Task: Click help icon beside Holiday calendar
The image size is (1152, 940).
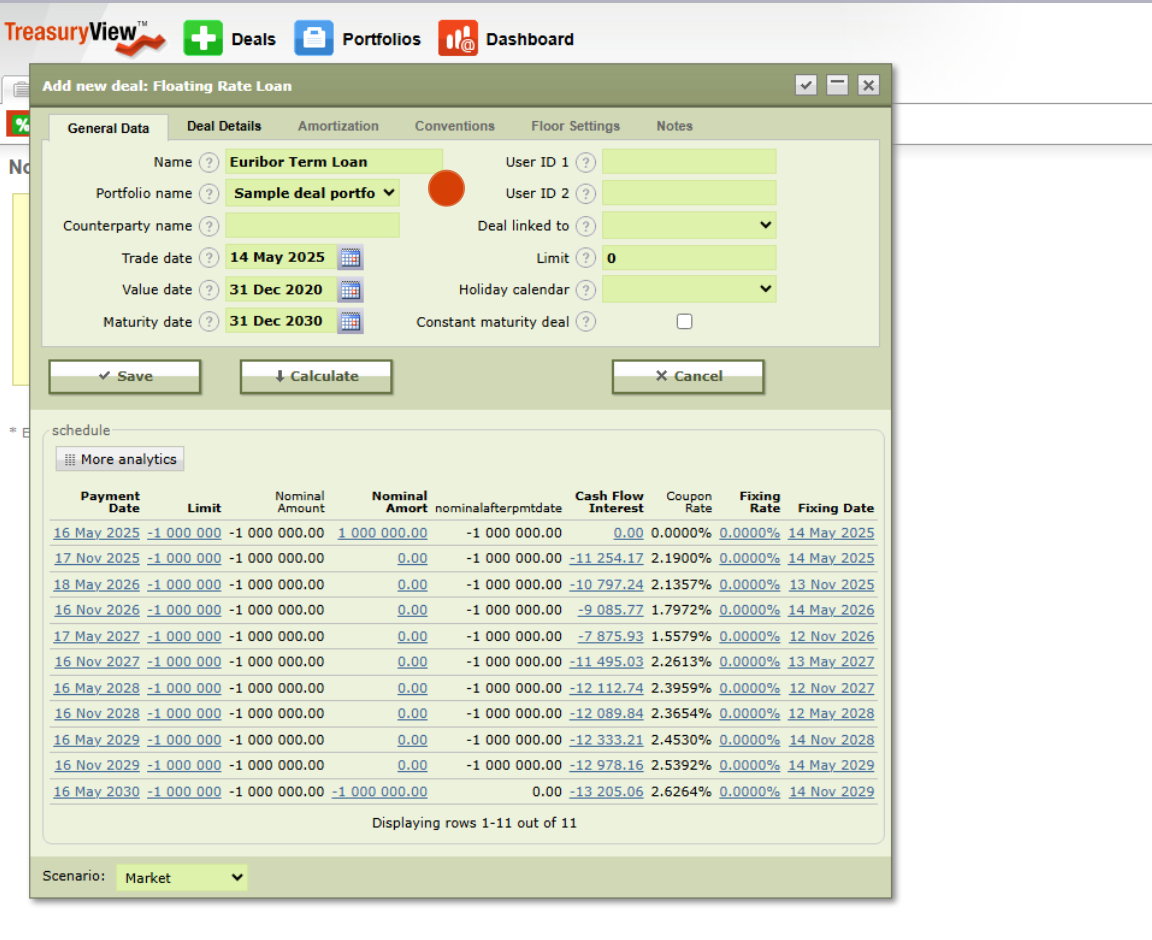Action: tap(586, 290)
